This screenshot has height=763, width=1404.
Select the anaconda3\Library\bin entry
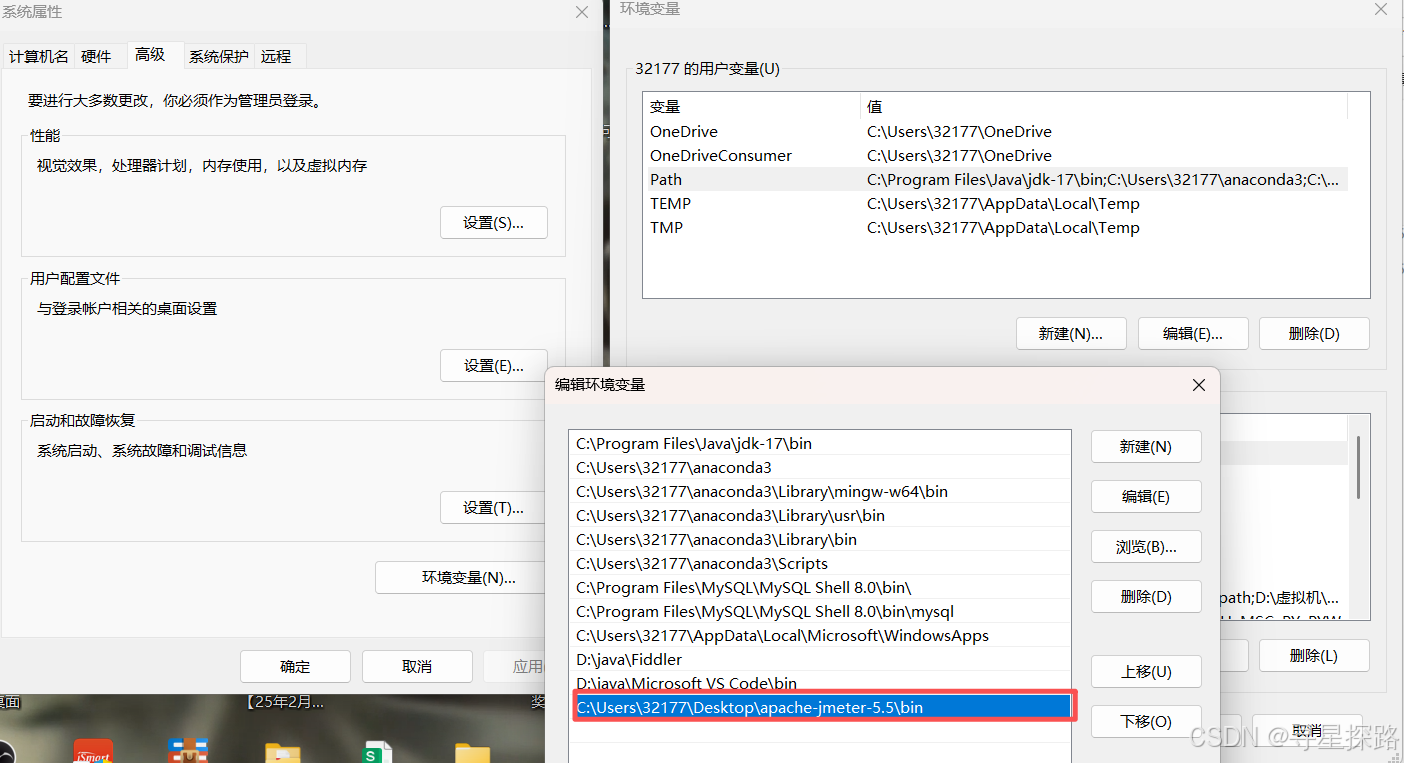click(820, 540)
